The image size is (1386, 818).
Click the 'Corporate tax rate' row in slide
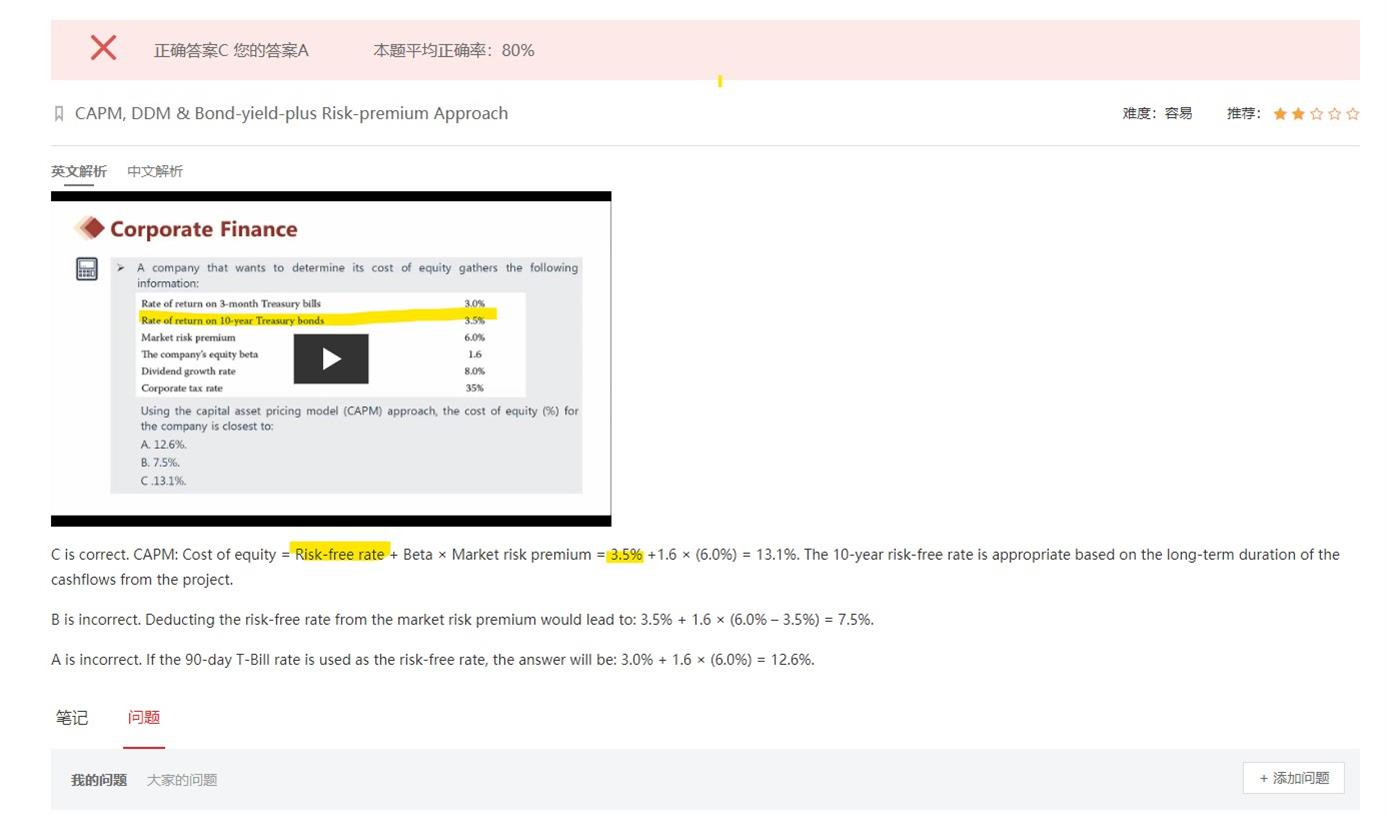click(x=313, y=388)
